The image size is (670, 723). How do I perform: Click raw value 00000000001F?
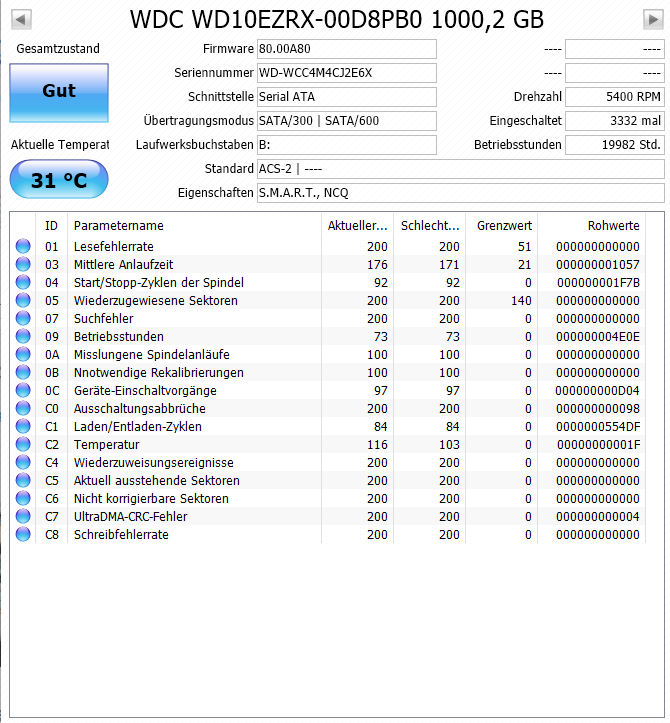pos(599,444)
